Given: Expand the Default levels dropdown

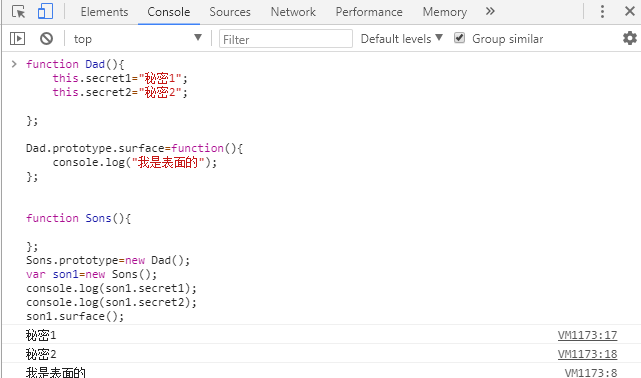Looking at the screenshot, I should pos(401,39).
